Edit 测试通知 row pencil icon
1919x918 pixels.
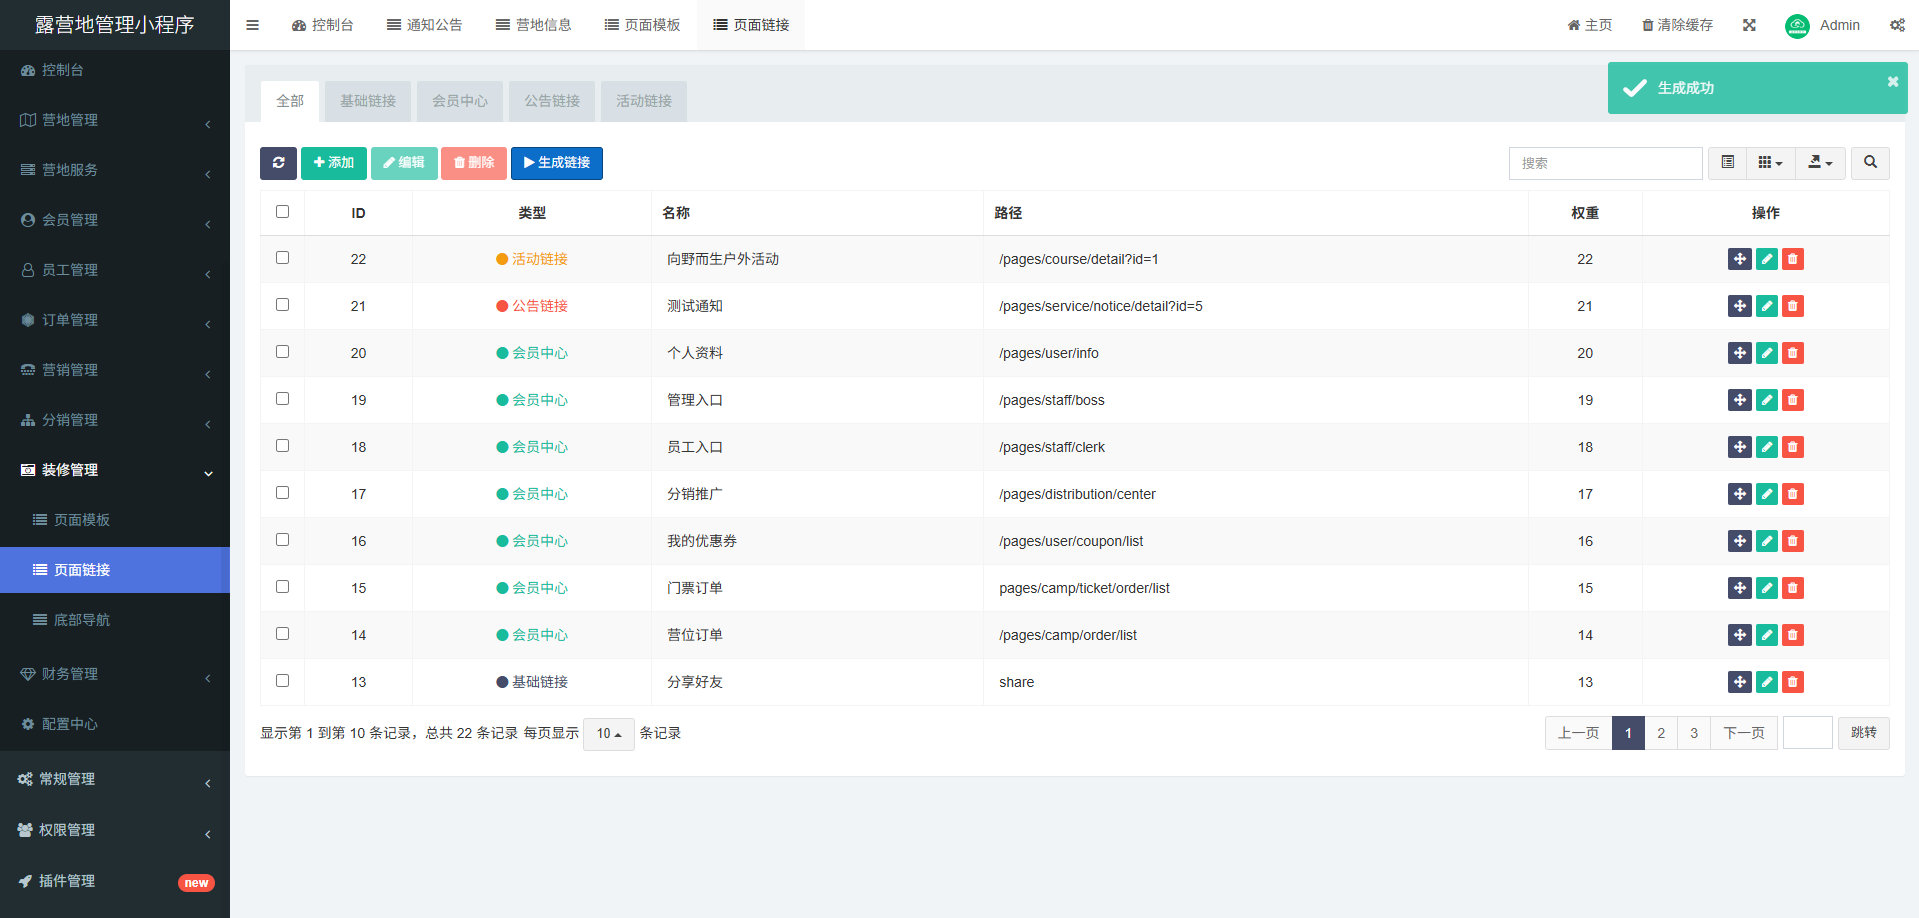click(1767, 306)
